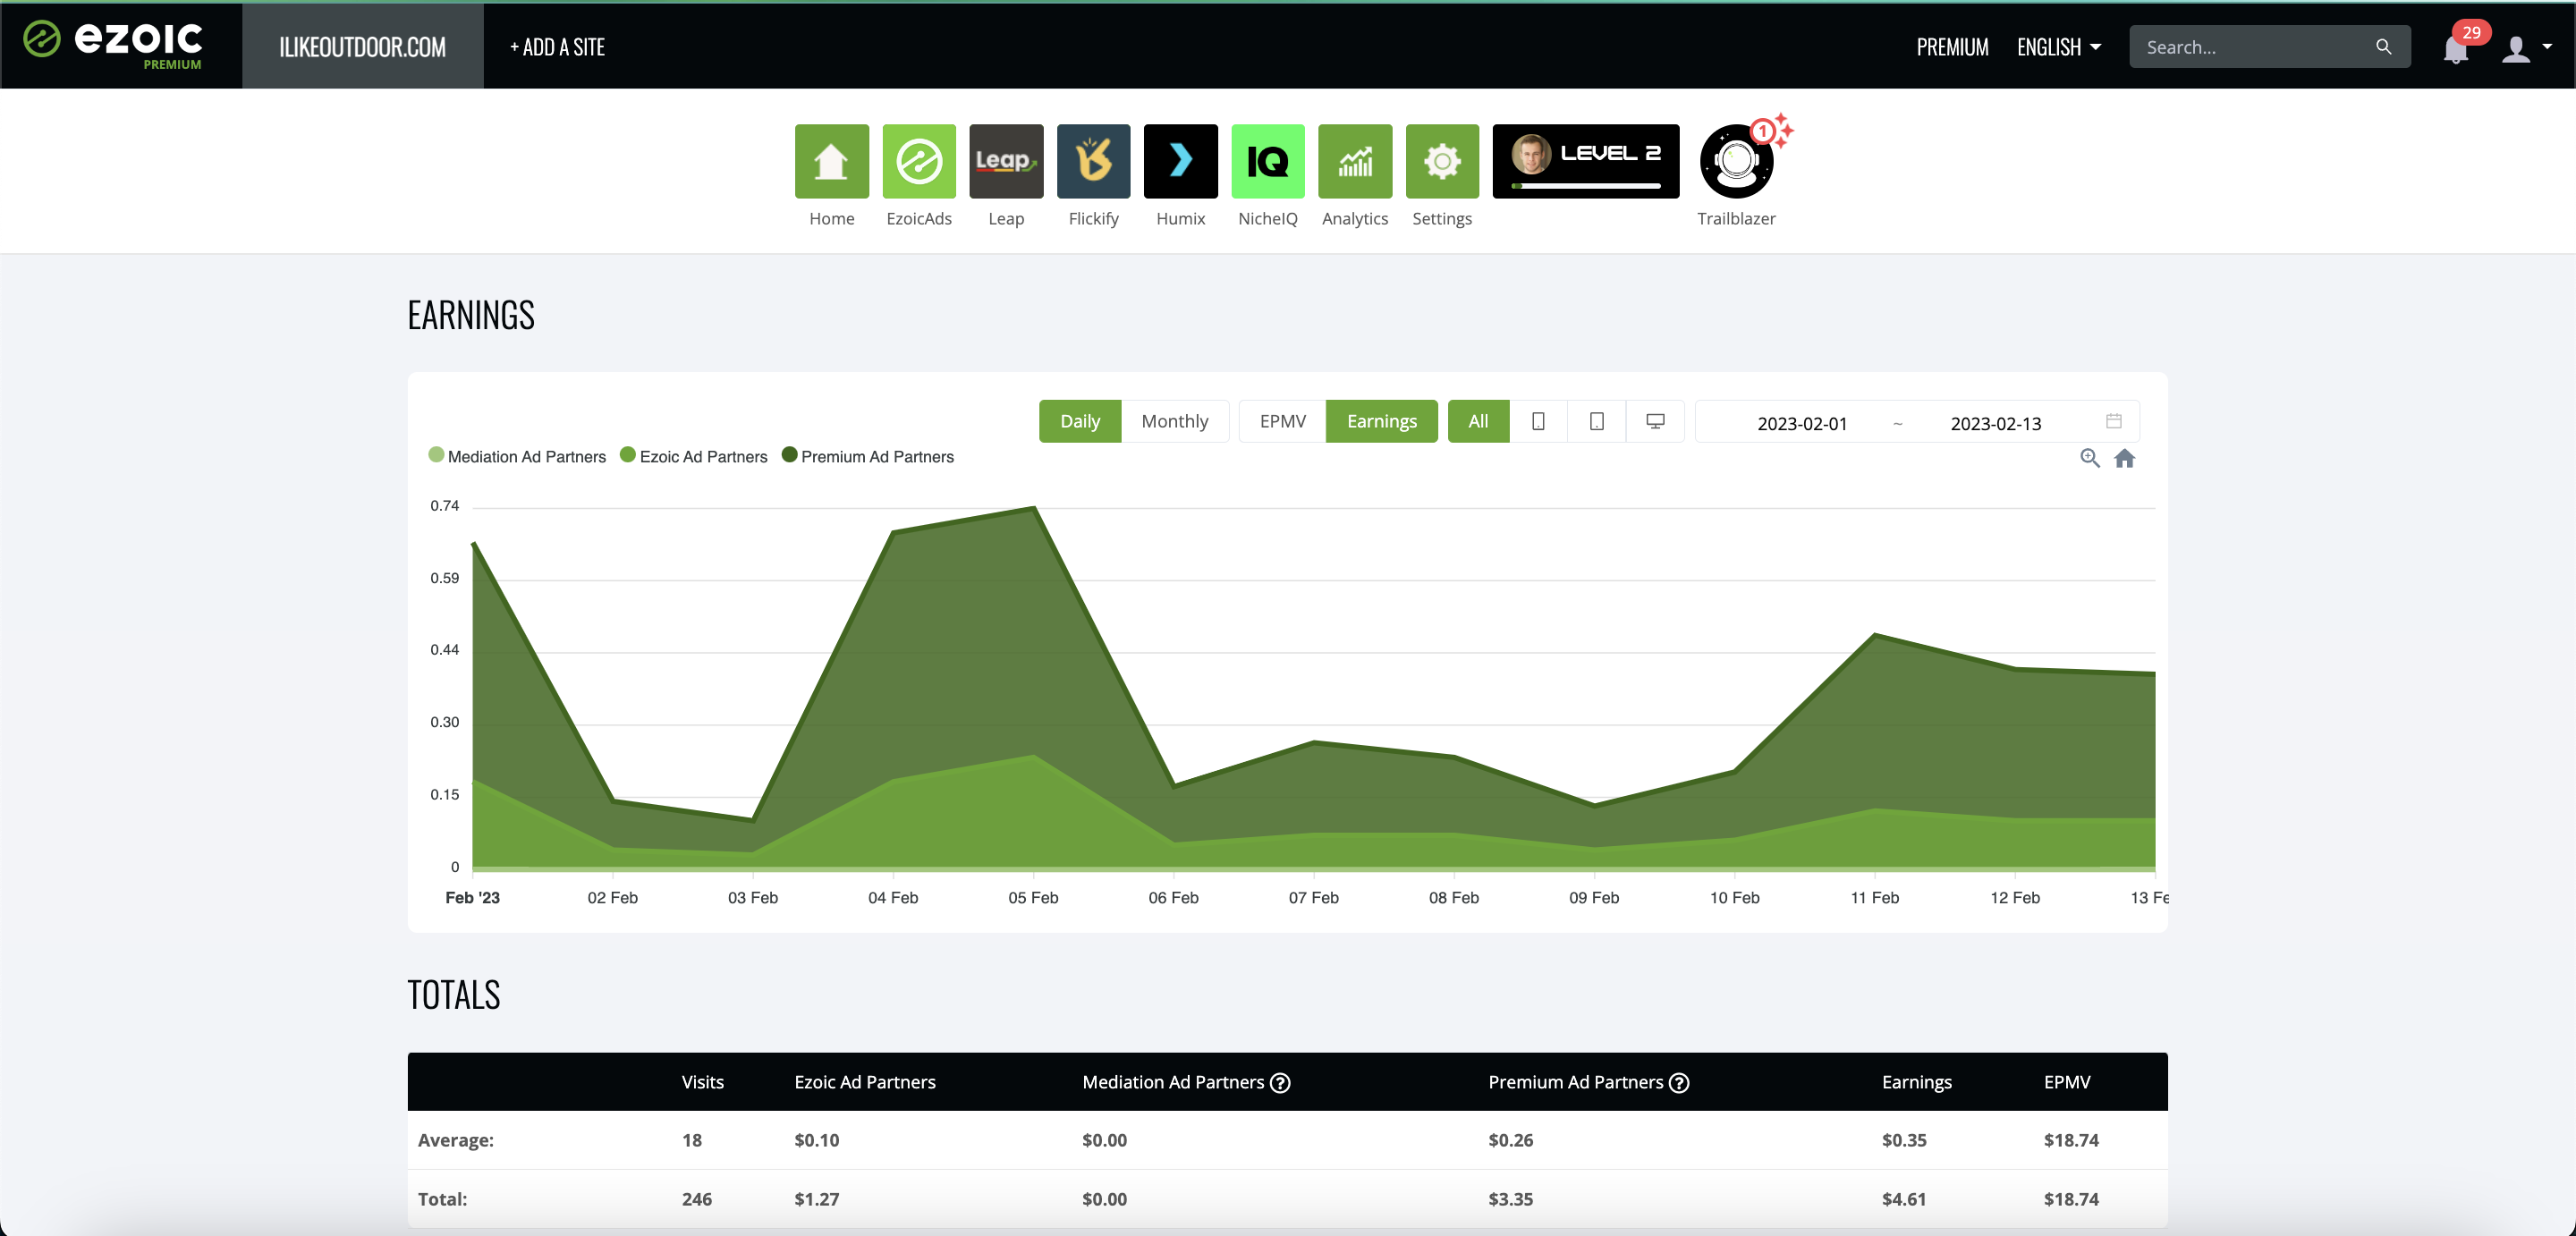Select the All devices filter
This screenshot has height=1236, width=2576.
[x=1478, y=421]
